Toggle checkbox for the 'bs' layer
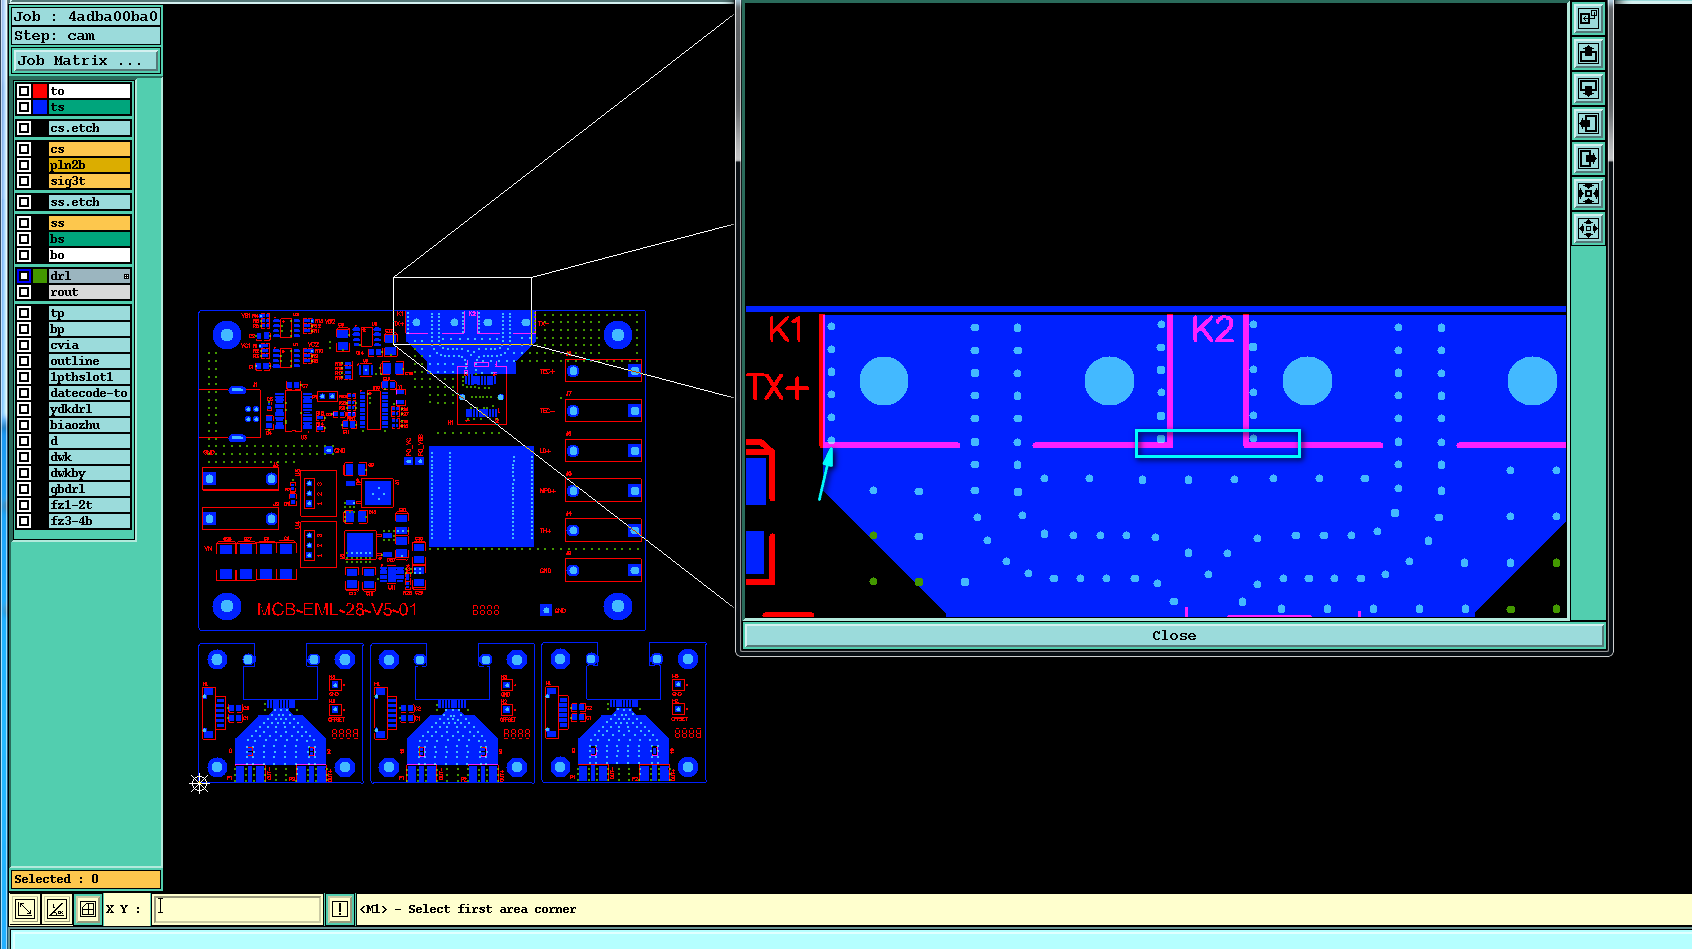 (24, 239)
